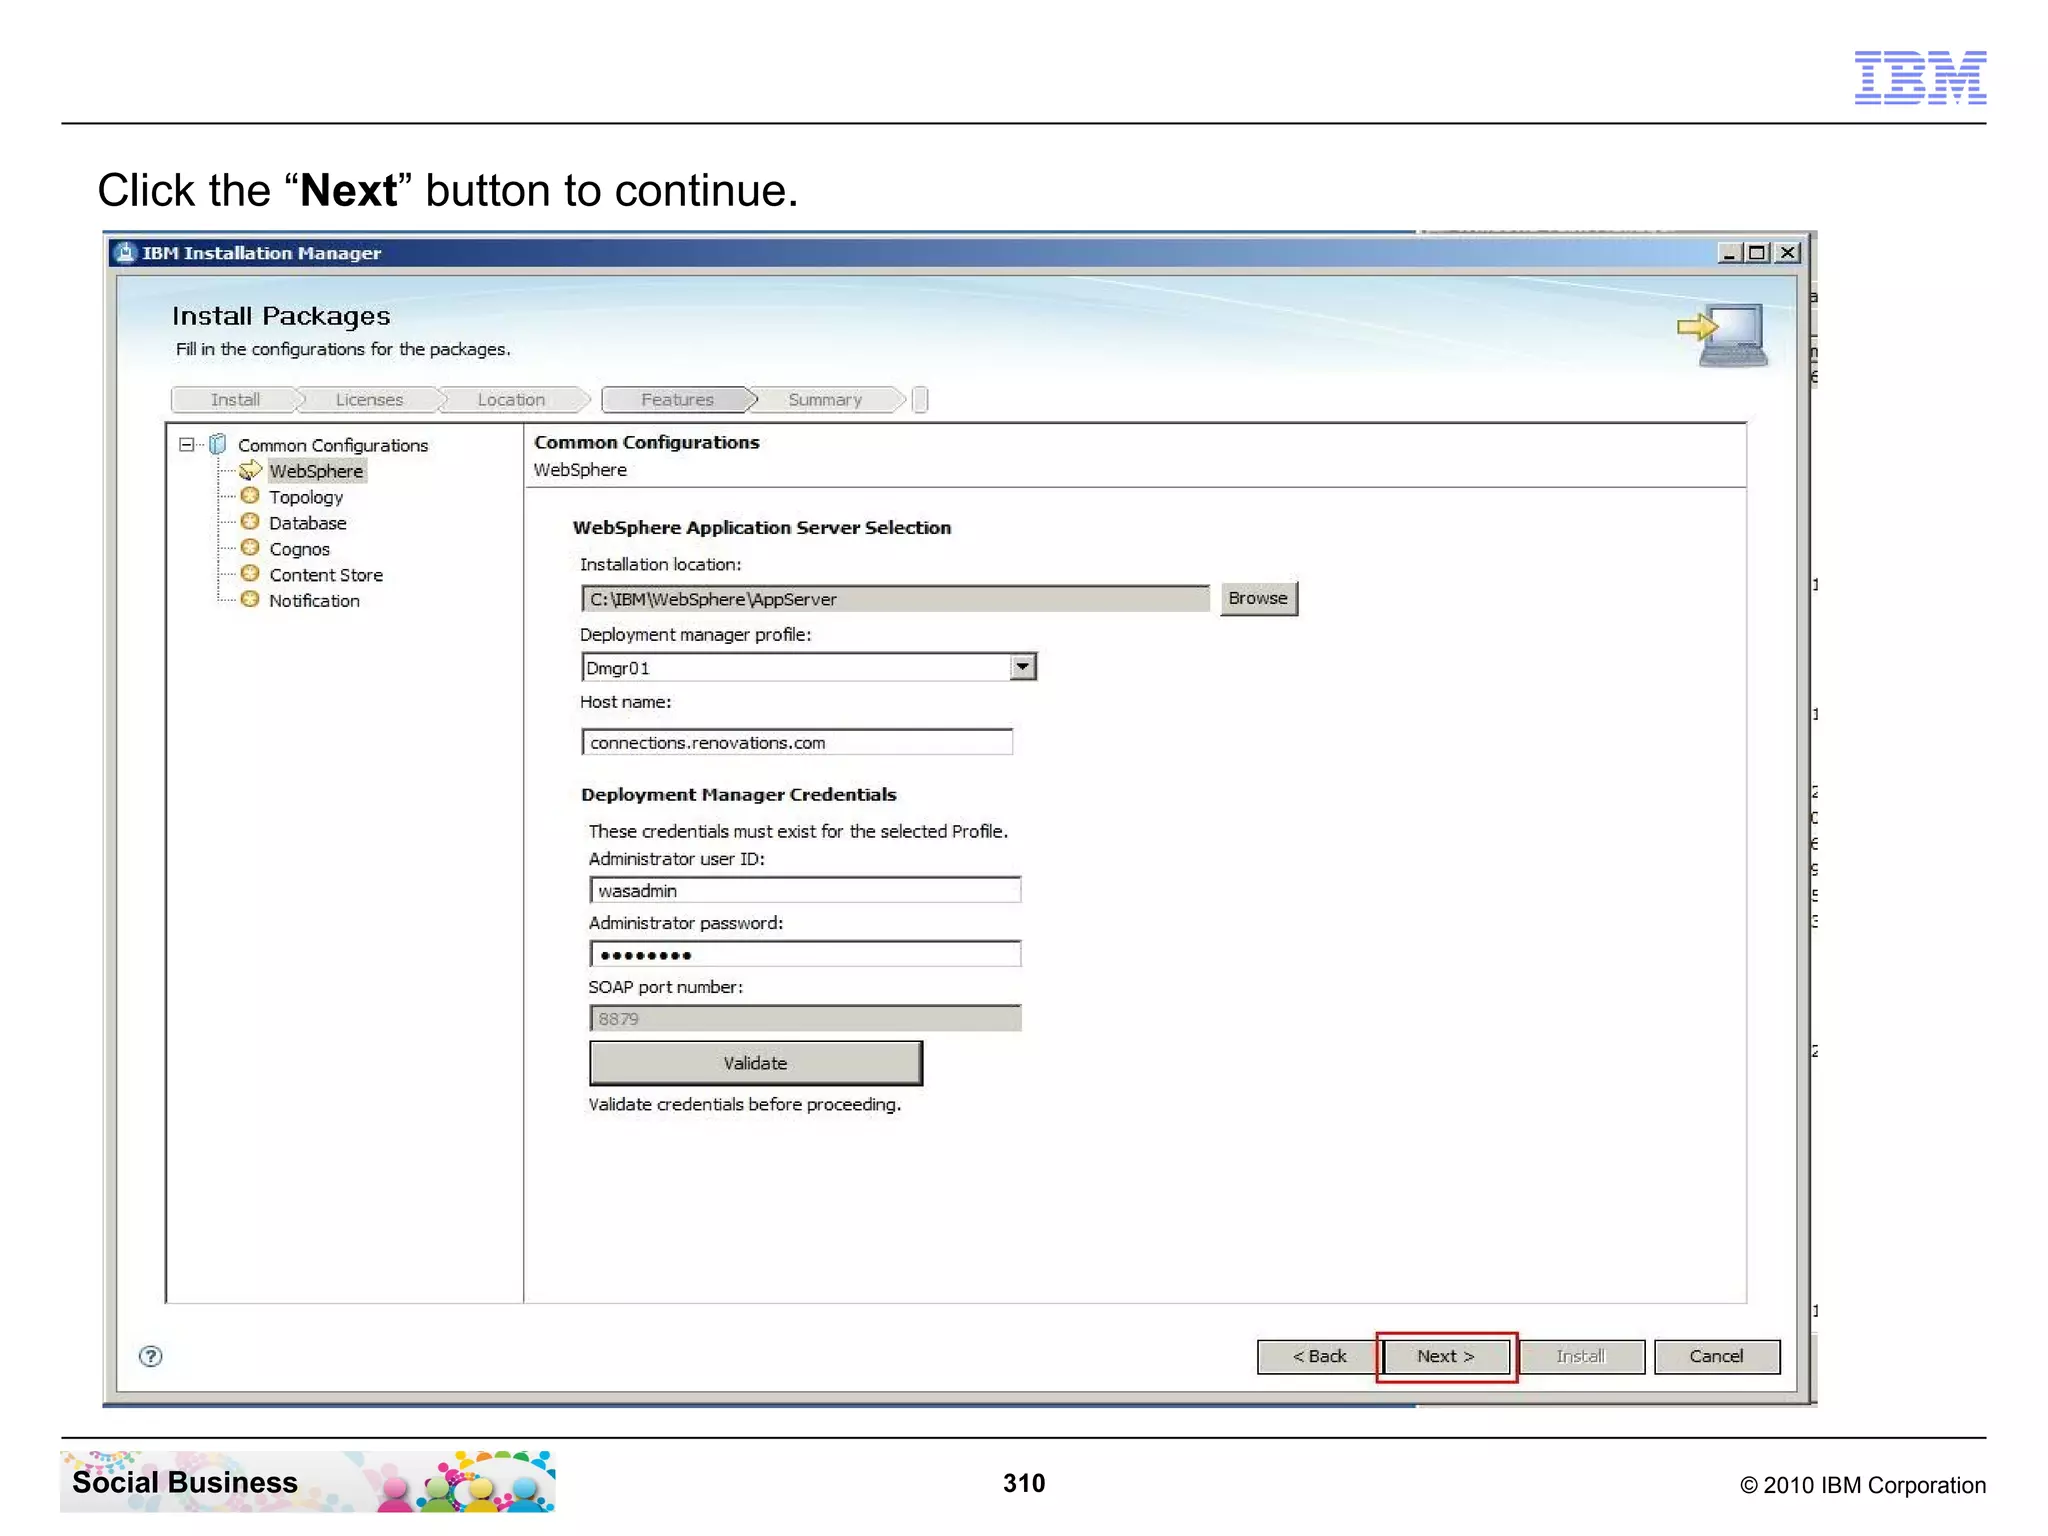Image resolution: width=2048 pixels, height=1536 pixels.
Task: Click the Next button to continue
Action: click(1445, 1356)
